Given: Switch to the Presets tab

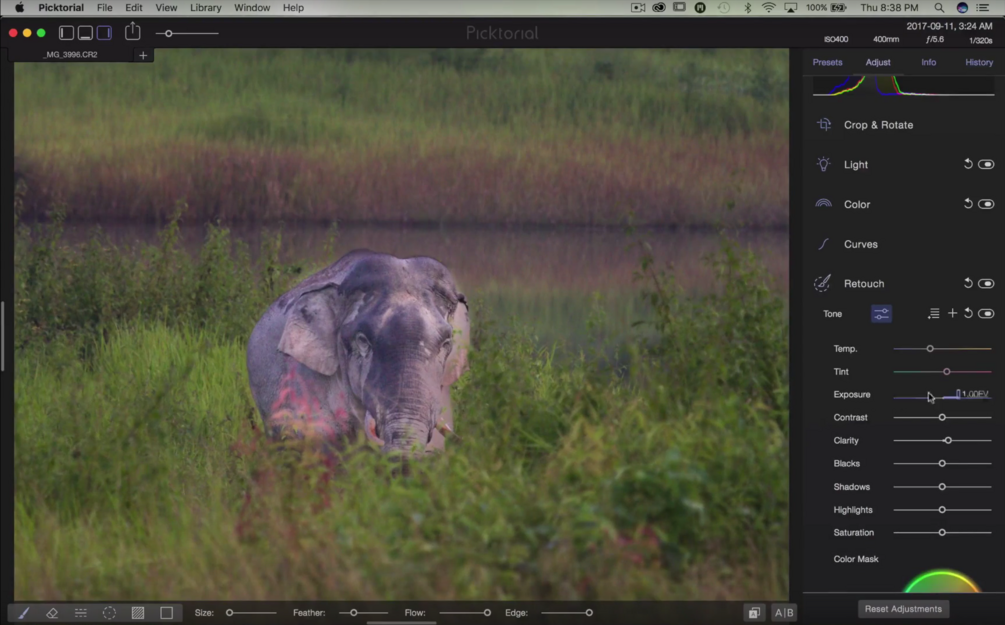Looking at the screenshot, I should click(x=827, y=62).
